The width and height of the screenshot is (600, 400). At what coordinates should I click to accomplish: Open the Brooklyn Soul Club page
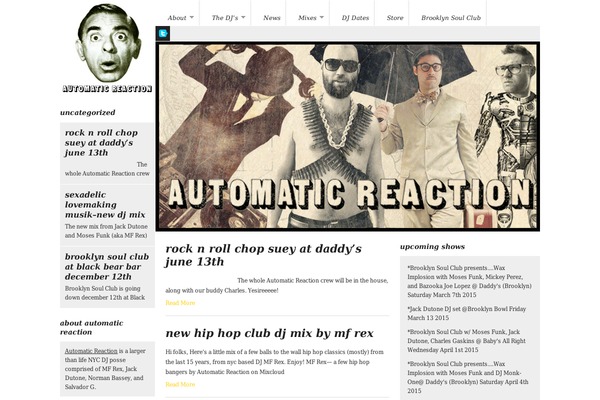tap(451, 18)
